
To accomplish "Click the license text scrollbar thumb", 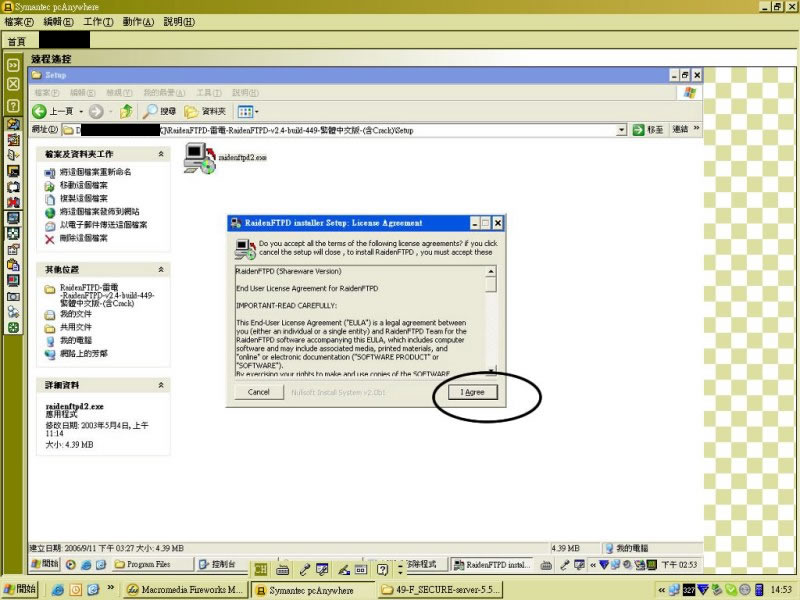I will tap(491, 285).
